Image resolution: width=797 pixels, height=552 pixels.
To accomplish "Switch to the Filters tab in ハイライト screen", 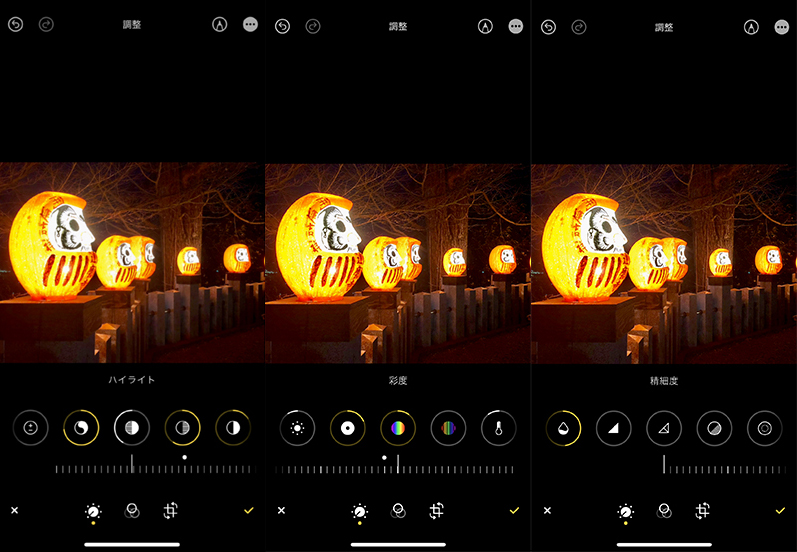I will [x=132, y=511].
